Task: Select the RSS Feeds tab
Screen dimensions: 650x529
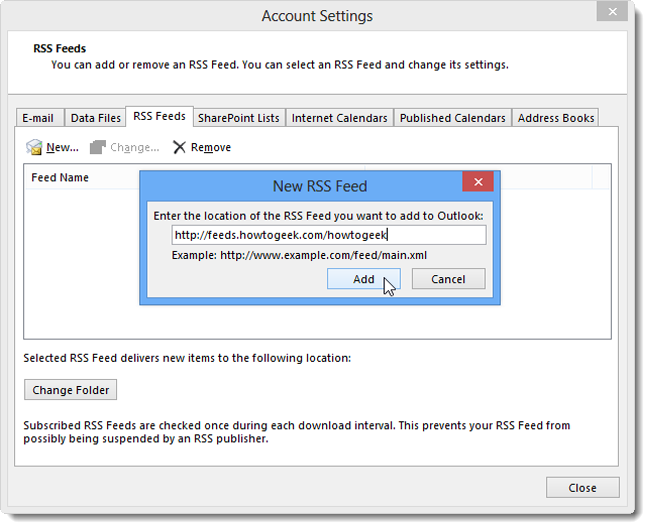Action: coord(159,116)
